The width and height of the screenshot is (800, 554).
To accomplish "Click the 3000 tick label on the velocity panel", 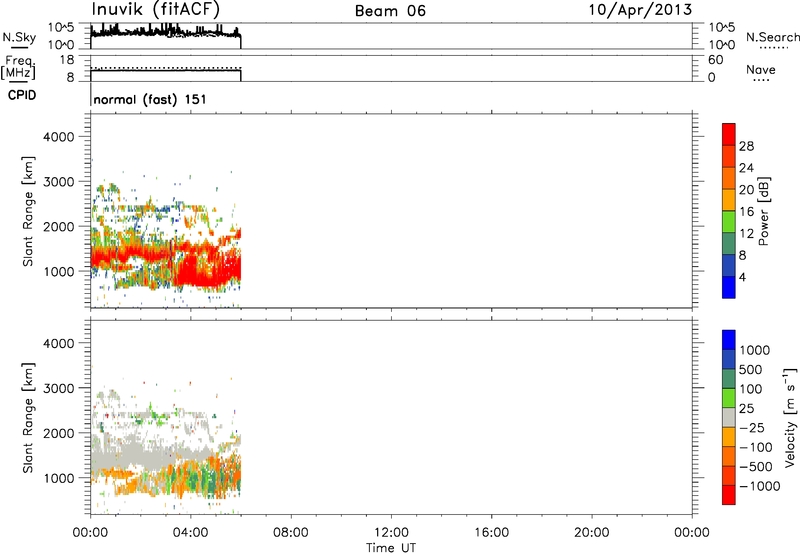I will click(x=59, y=388).
